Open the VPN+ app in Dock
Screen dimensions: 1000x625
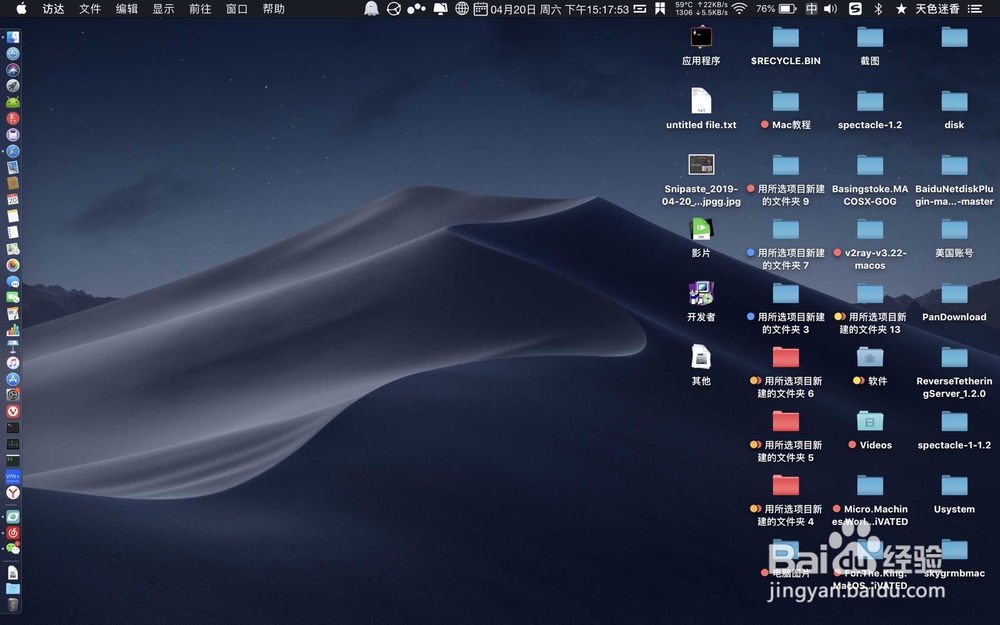coord(13,476)
